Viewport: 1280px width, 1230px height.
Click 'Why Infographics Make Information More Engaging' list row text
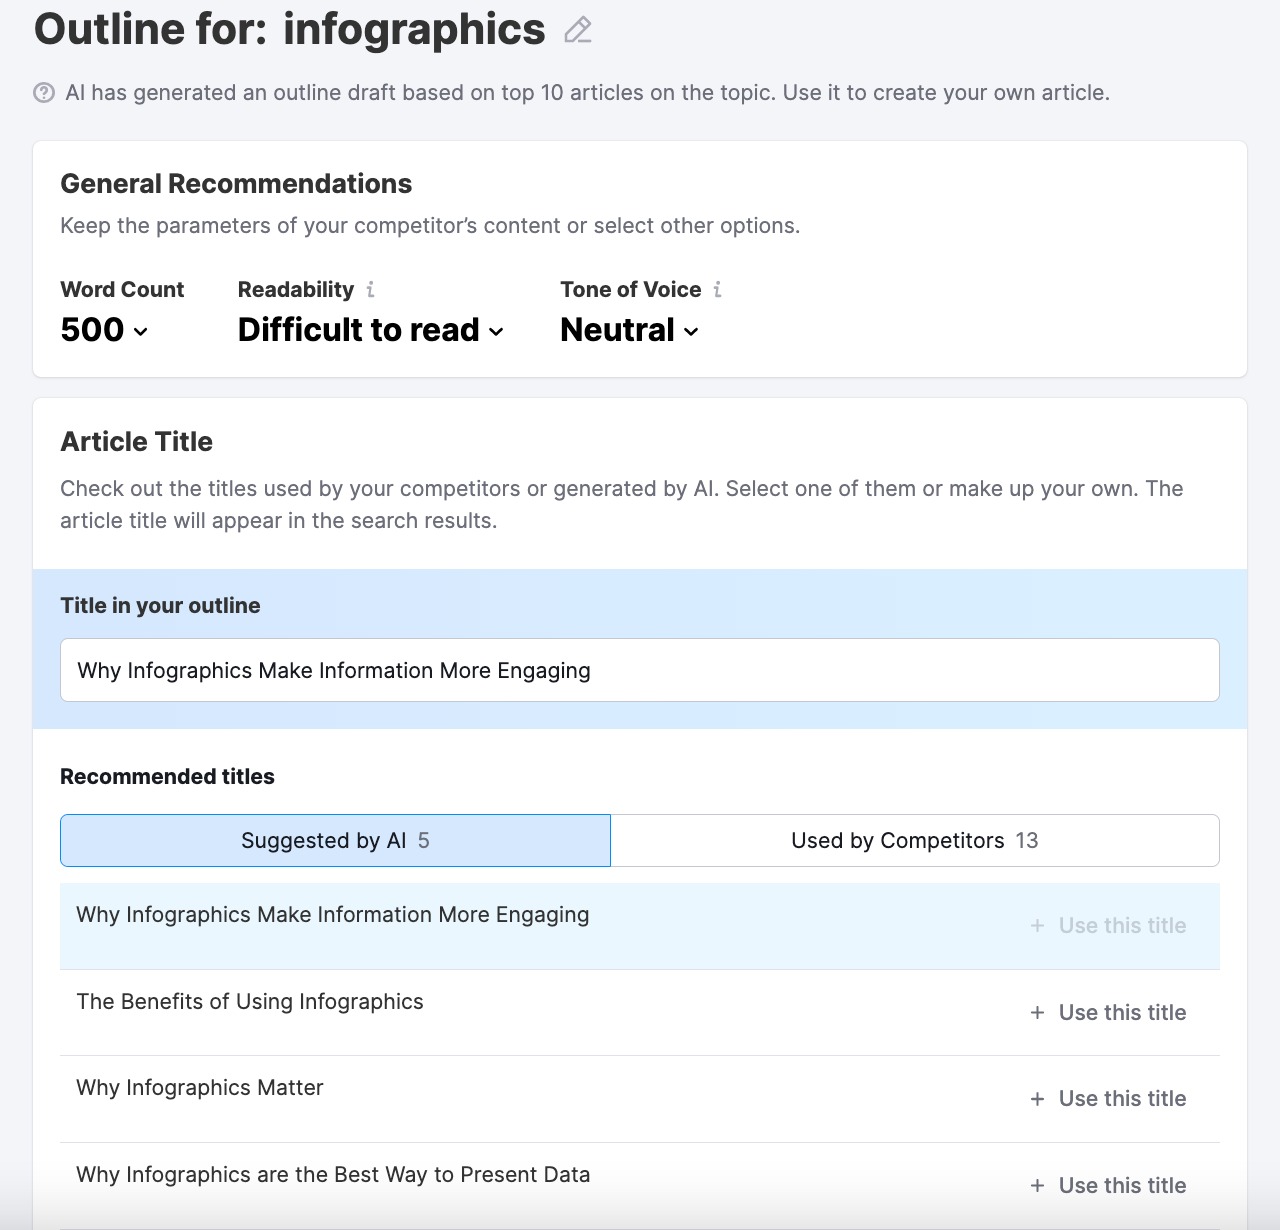click(333, 915)
